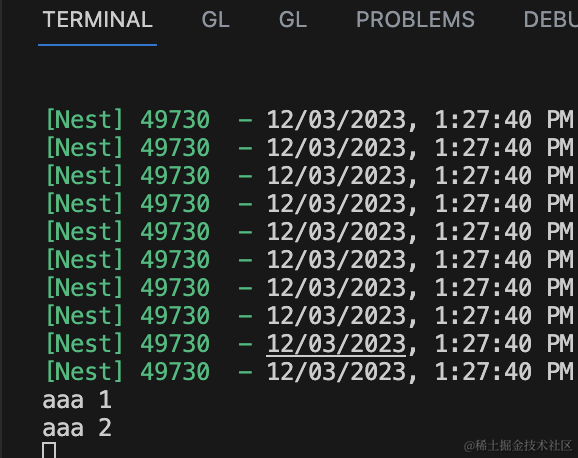Click the hollow terminal cursor block
This screenshot has height=458, width=578.
49,450
